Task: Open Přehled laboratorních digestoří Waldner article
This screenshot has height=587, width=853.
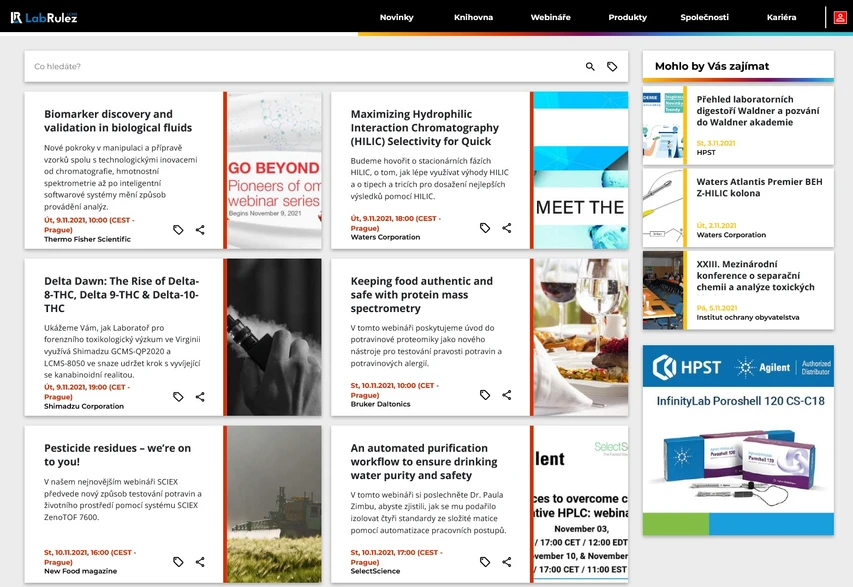Action: coord(758,111)
